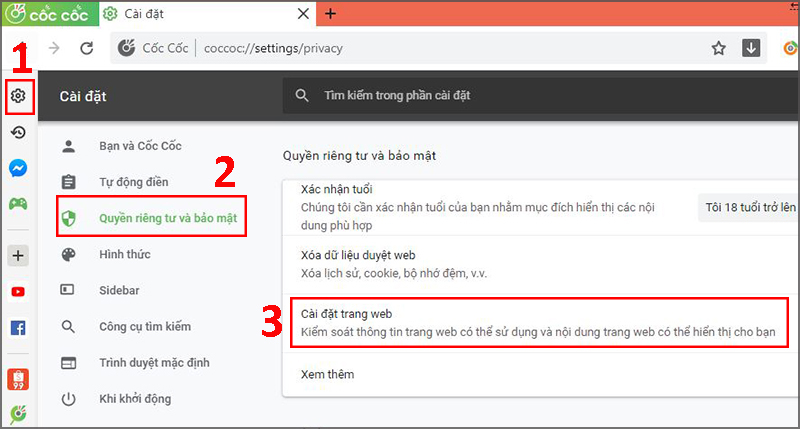
Task: Click the address bar URL coccoc://settings/privacy
Action: (x=273, y=48)
